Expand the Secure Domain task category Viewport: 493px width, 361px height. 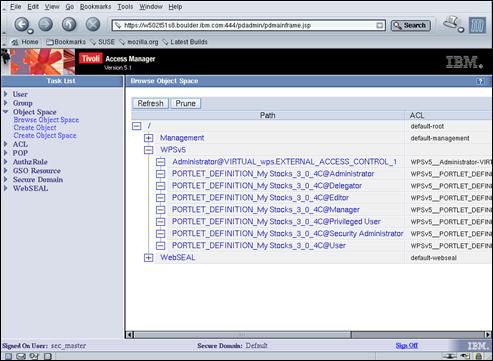click(x=6, y=179)
